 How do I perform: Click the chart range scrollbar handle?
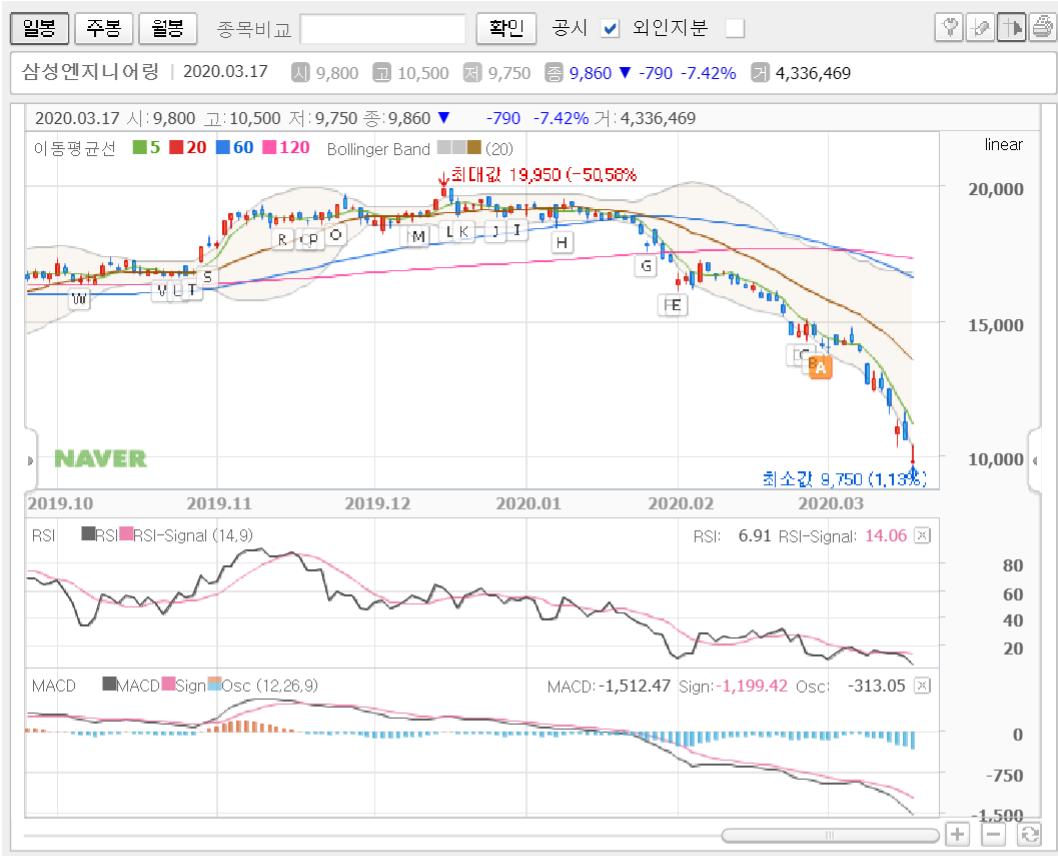[x=830, y=835]
